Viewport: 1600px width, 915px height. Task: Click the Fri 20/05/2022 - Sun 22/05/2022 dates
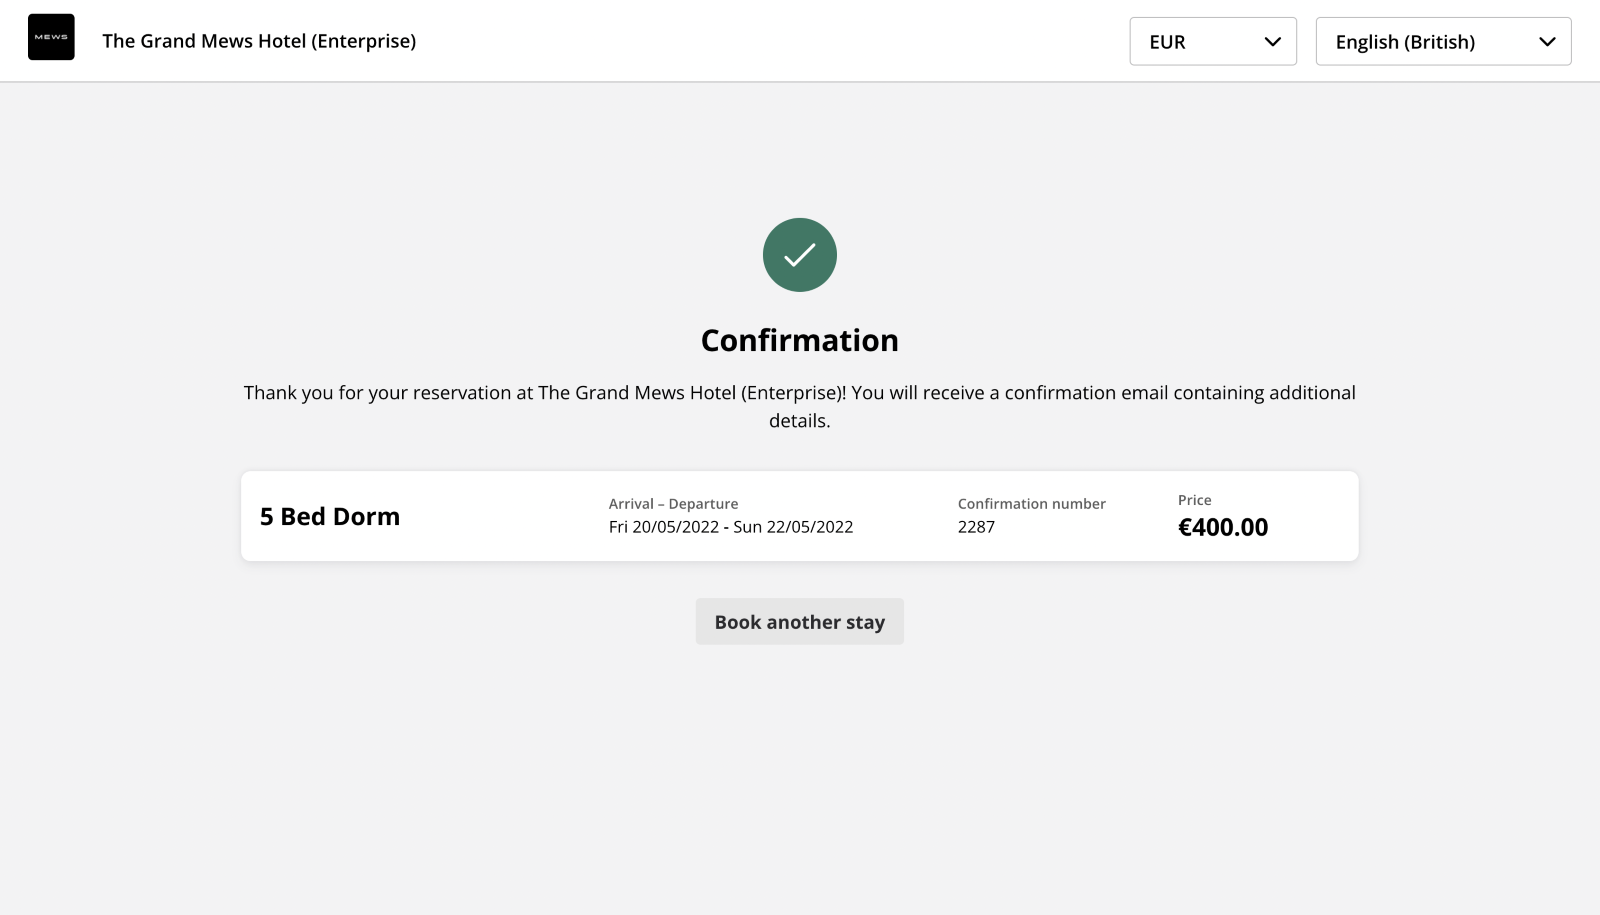pyautogui.click(x=731, y=527)
